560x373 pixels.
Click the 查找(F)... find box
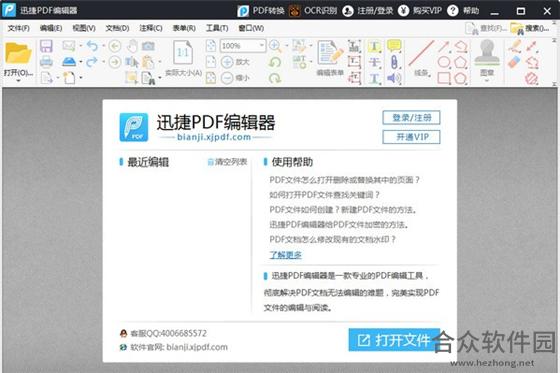pos(486,28)
